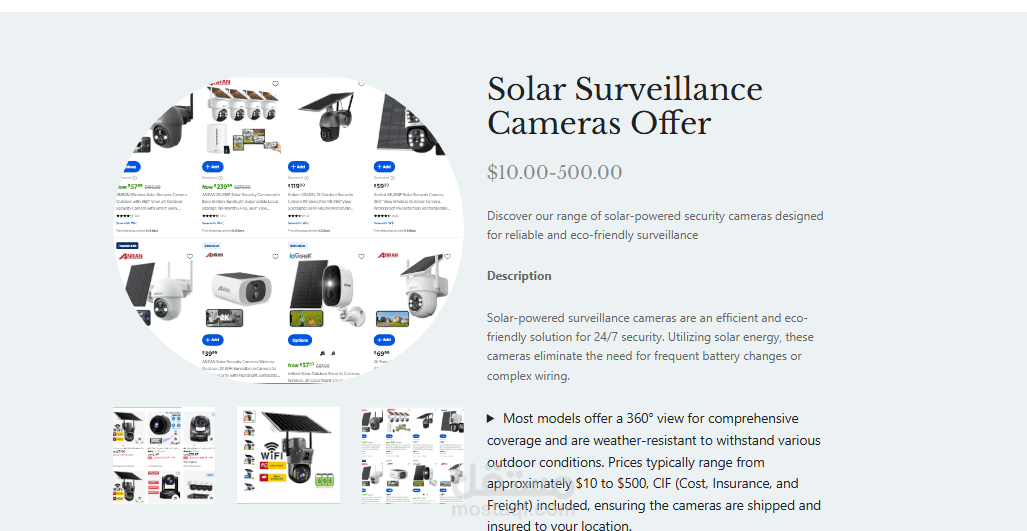The height and width of the screenshot is (531, 1027).
Task: Click the $10.00-500.00 price
Action: pos(554,173)
